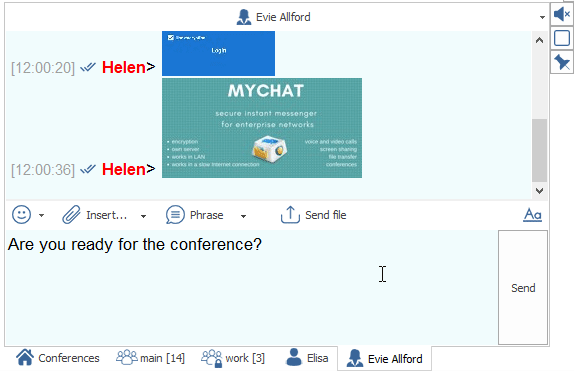Open the smiley emoticon picker
Viewport: 574px width, 371px height.
(x=21, y=215)
